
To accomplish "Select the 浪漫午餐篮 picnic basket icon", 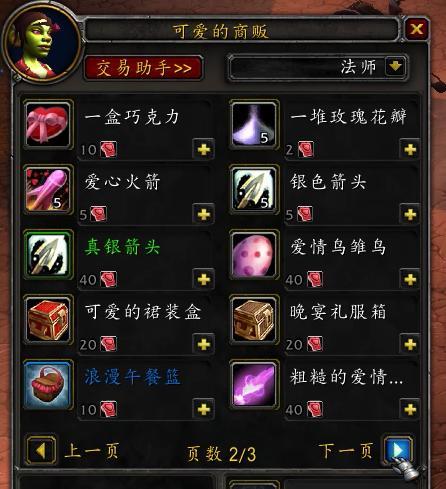I will point(48,385).
